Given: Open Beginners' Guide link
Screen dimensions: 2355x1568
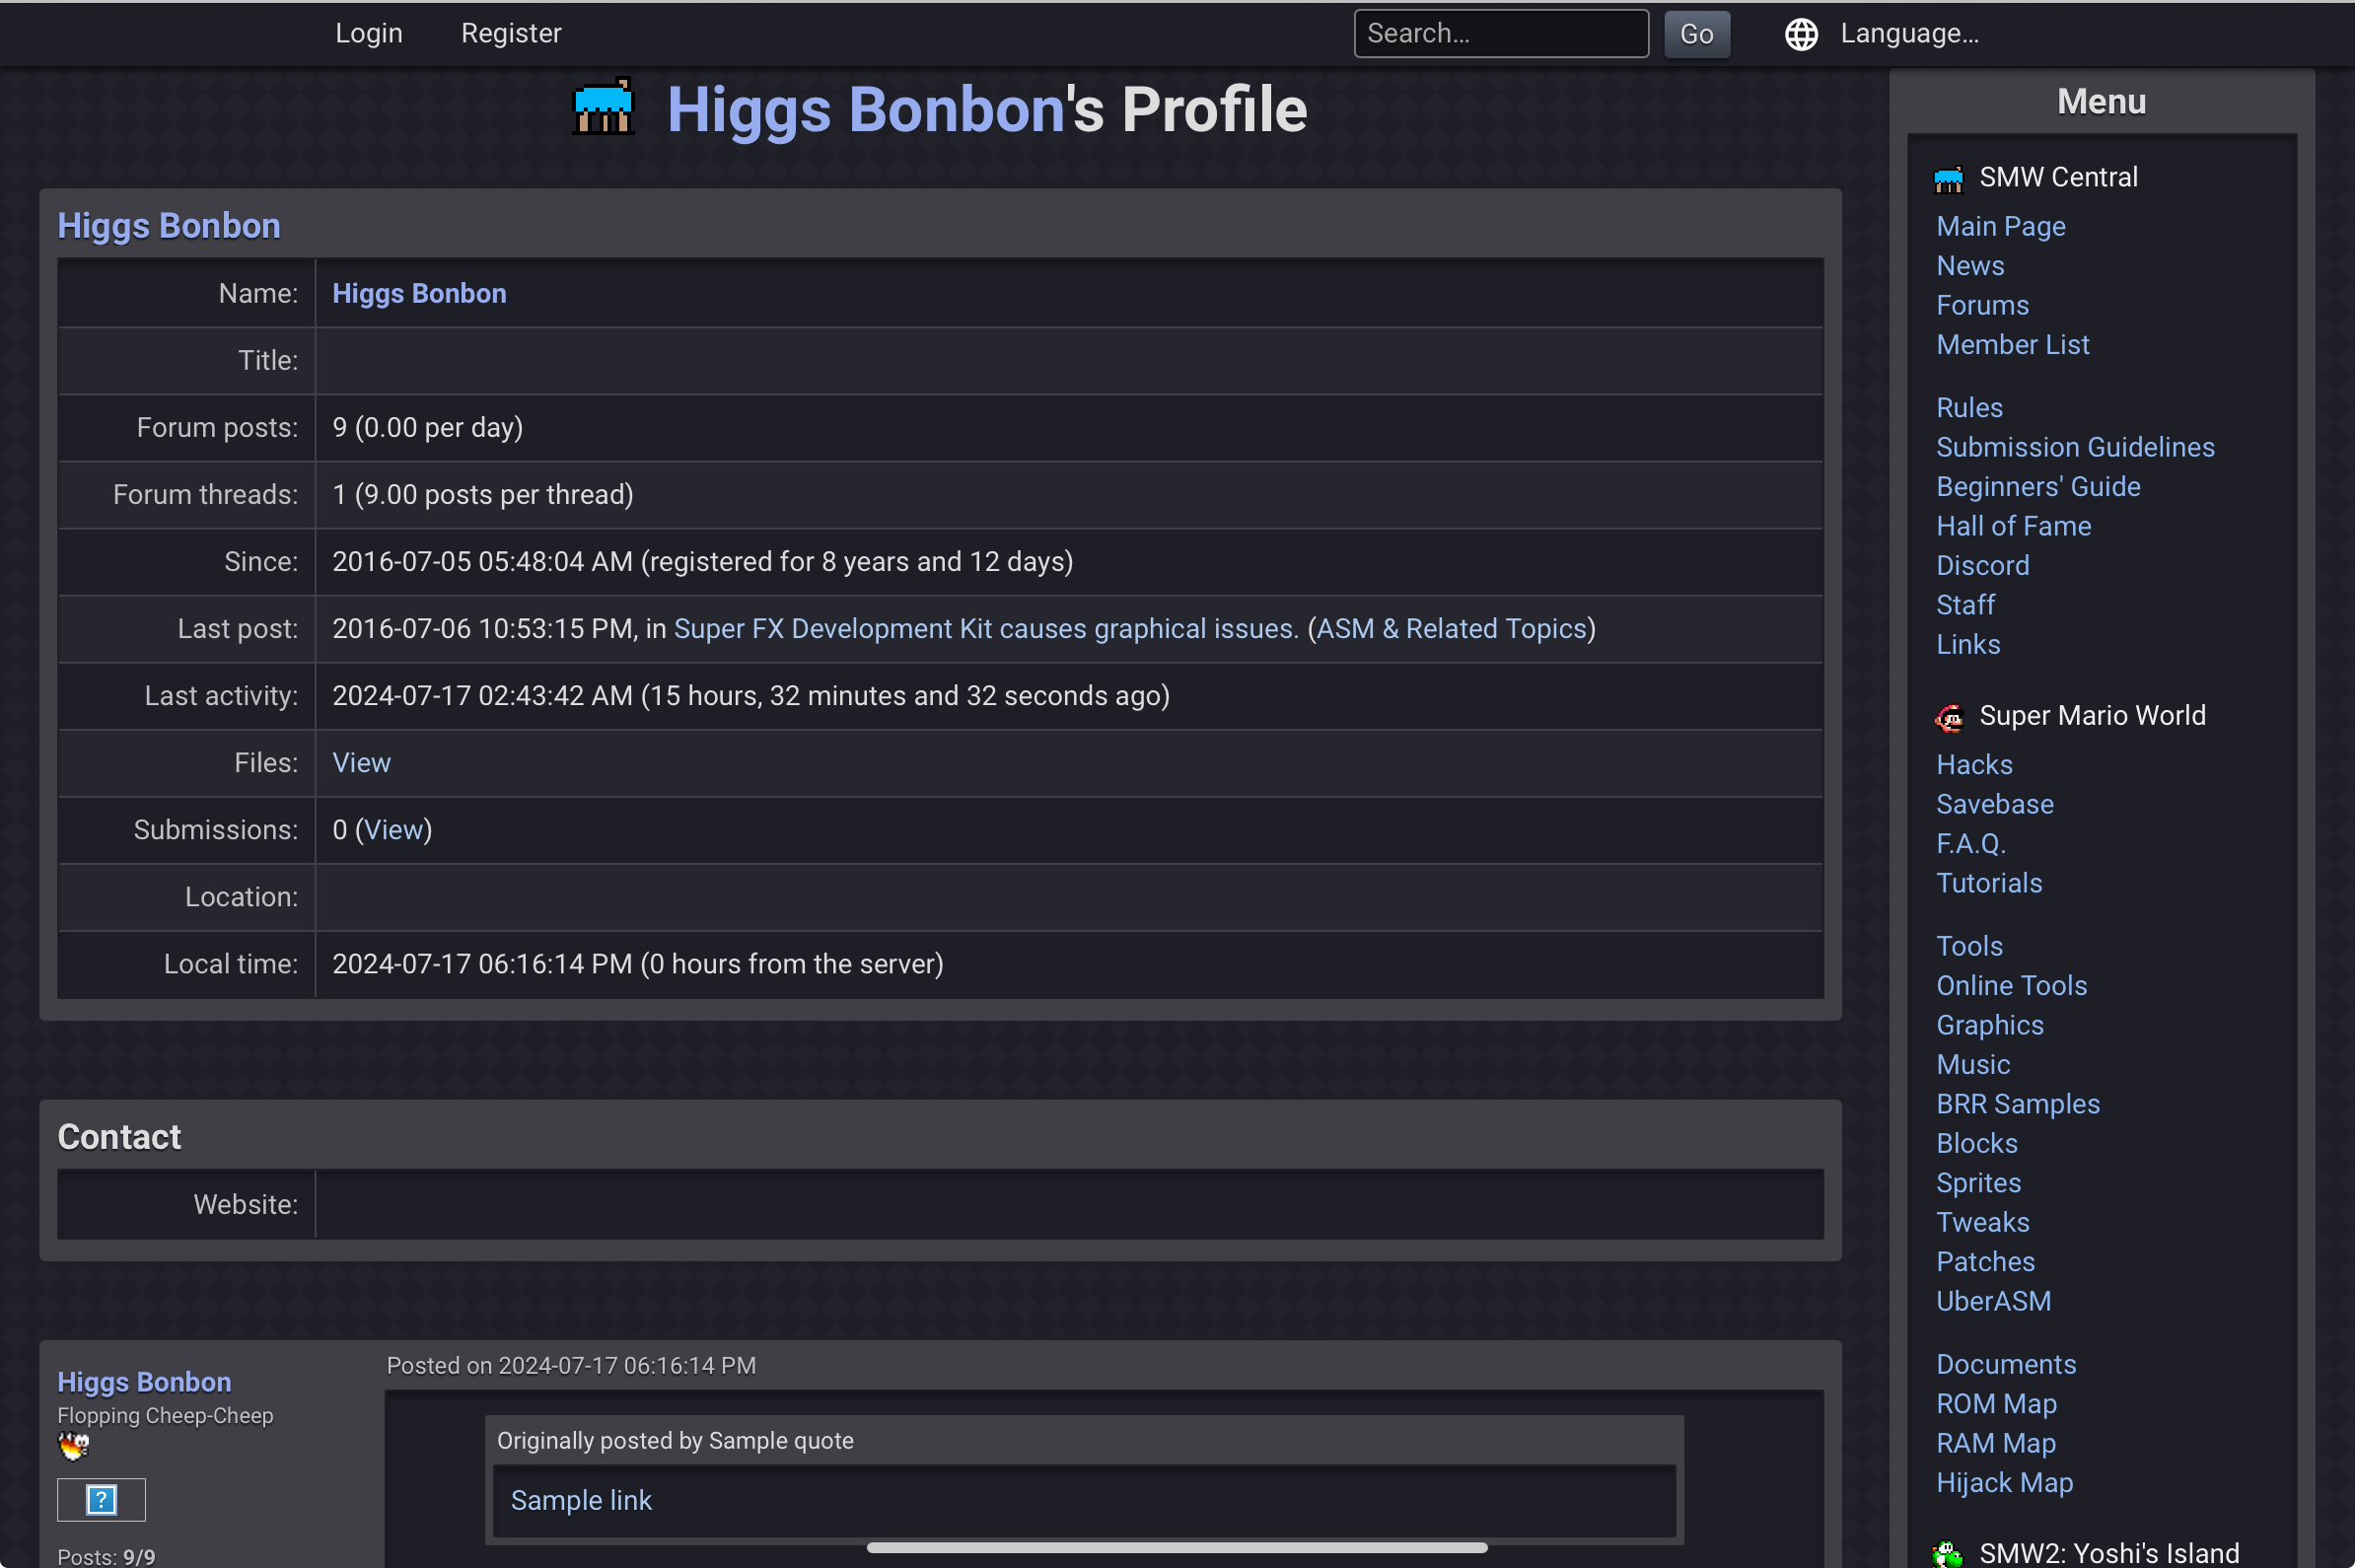Looking at the screenshot, I should point(2038,486).
